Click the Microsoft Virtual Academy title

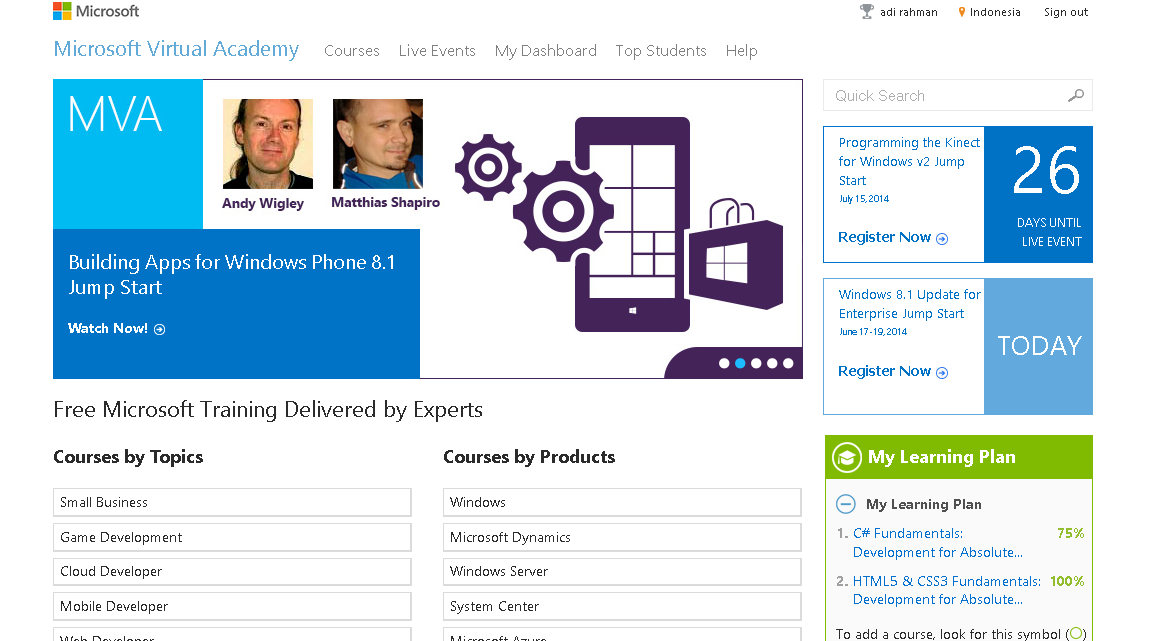176,48
